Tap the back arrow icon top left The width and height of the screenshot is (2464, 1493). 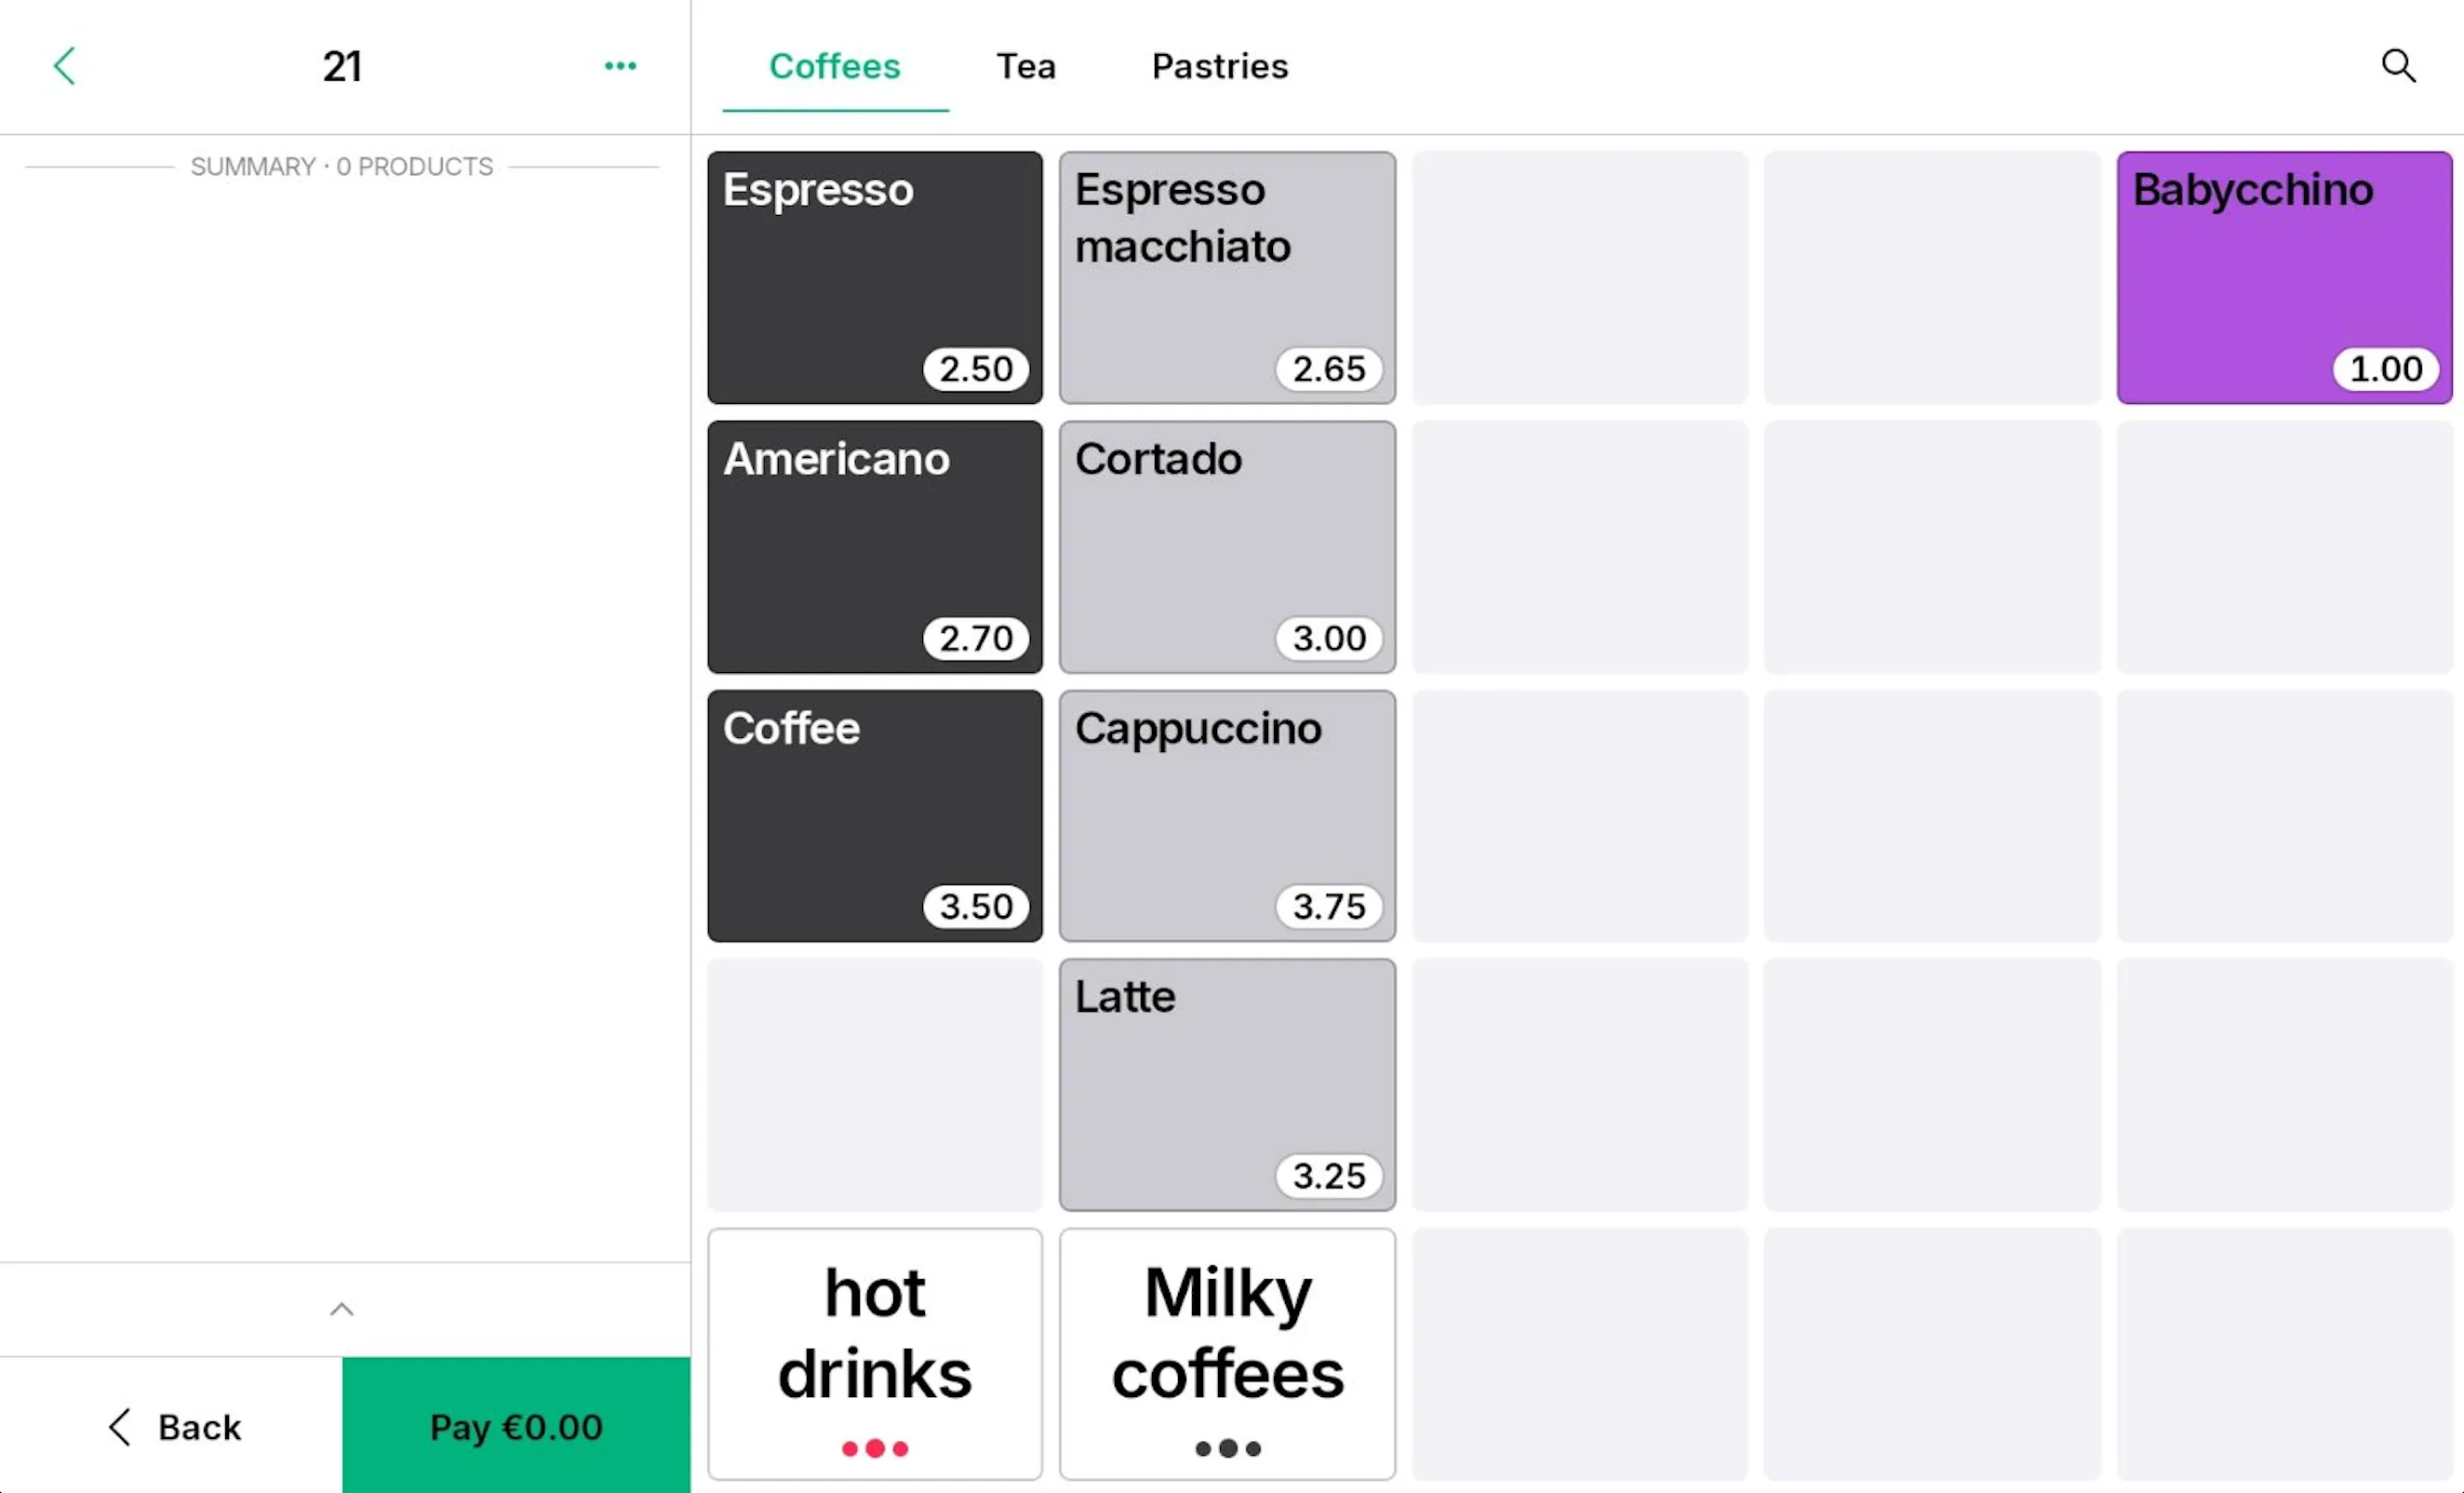point(65,65)
